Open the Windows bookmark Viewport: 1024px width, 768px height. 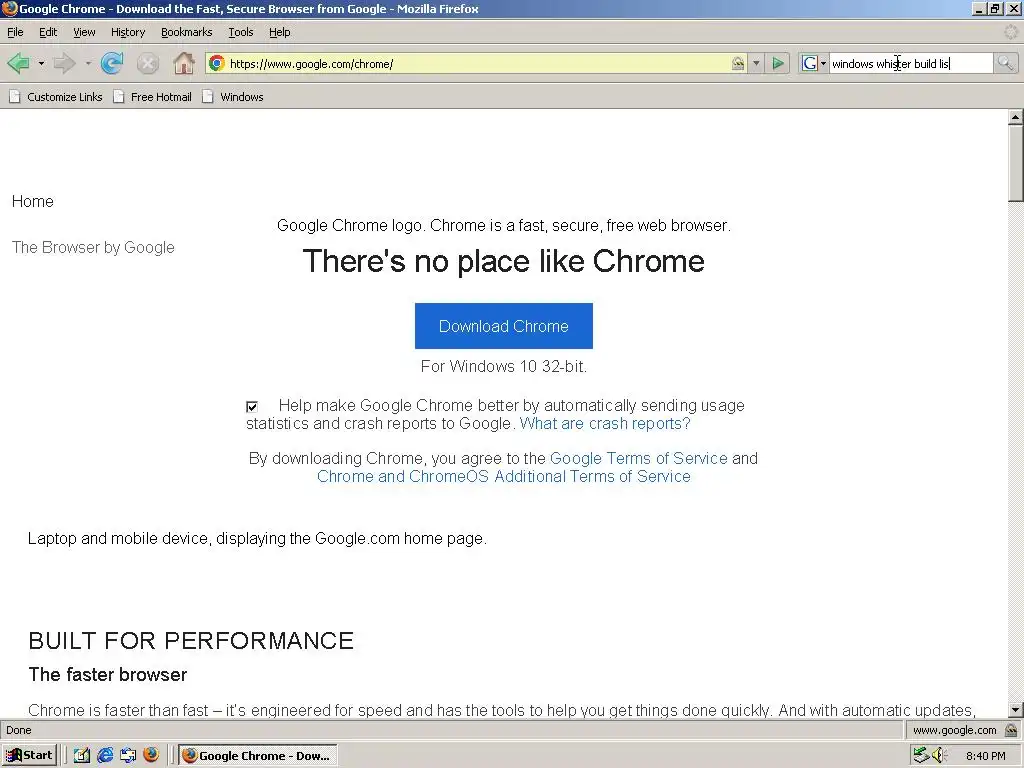(232, 97)
